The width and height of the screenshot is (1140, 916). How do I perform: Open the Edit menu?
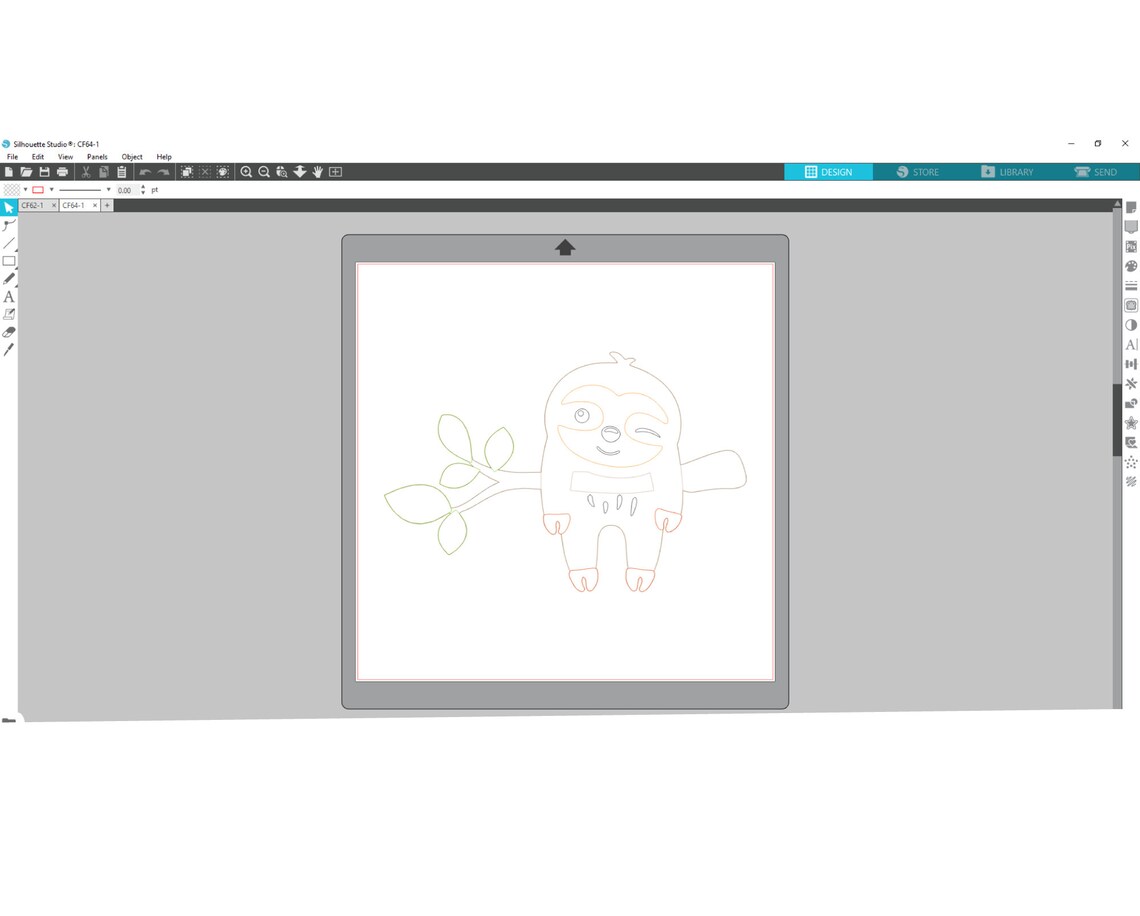[x=38, y=157]
